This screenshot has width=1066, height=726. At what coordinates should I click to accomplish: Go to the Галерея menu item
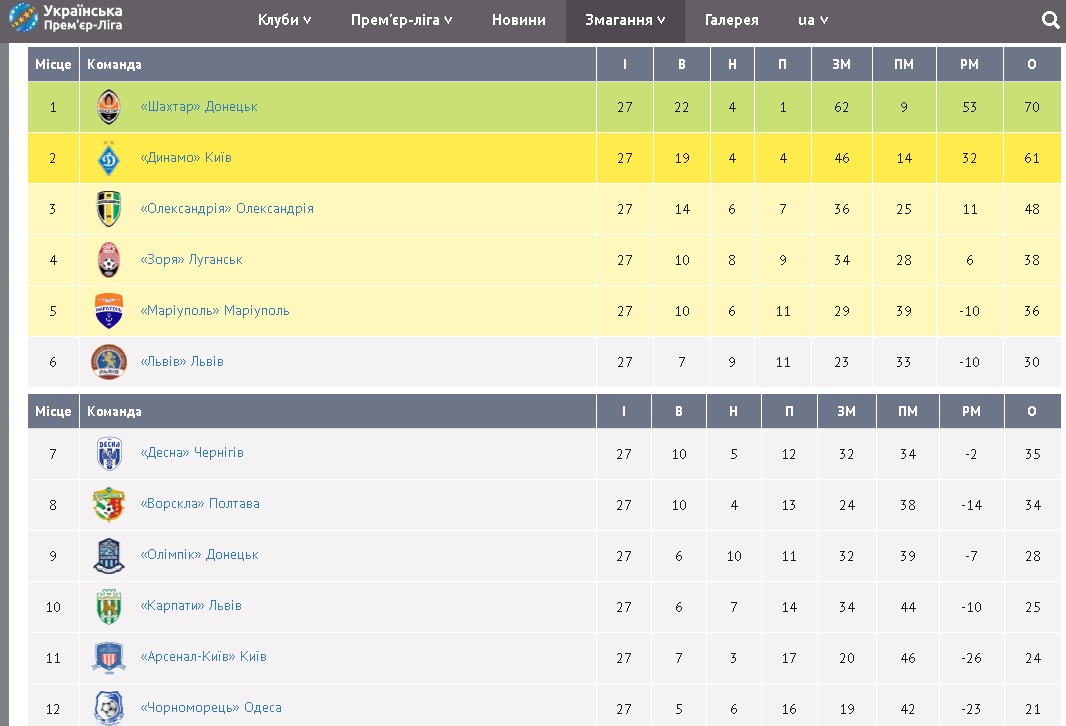coord(731,20)
